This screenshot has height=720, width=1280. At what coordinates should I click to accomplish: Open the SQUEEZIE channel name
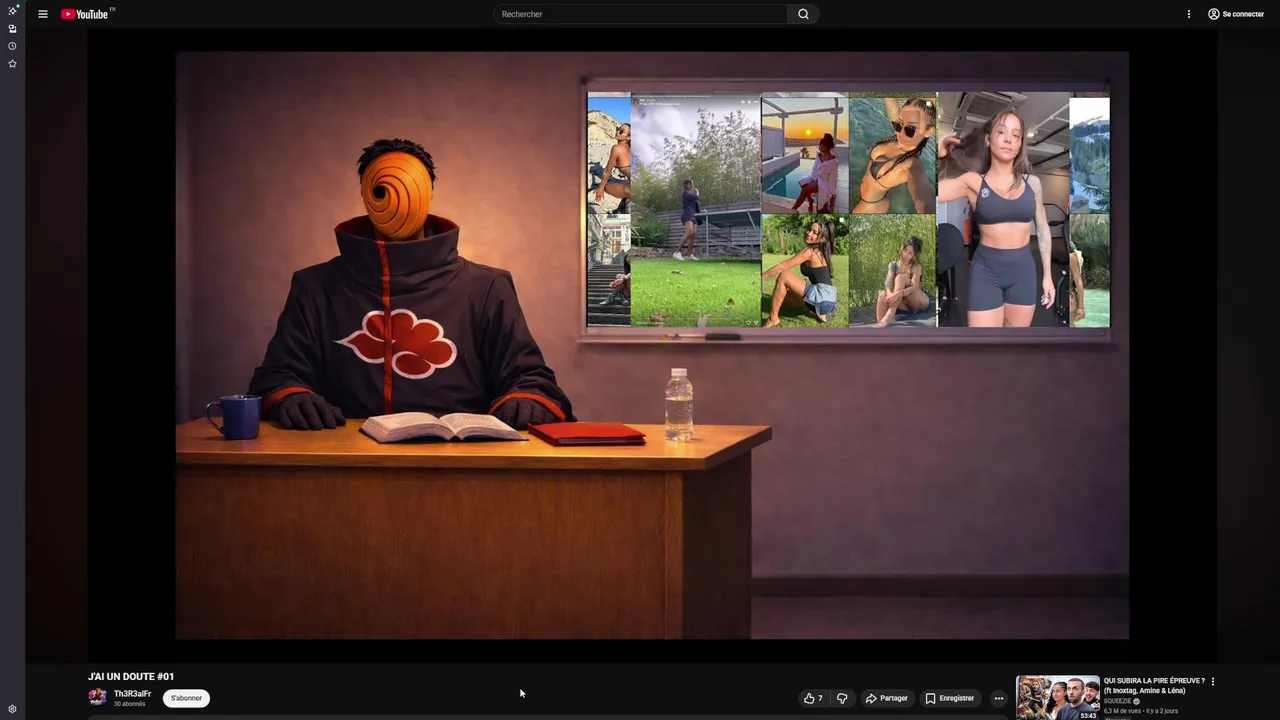click(x=1118, y=701)
